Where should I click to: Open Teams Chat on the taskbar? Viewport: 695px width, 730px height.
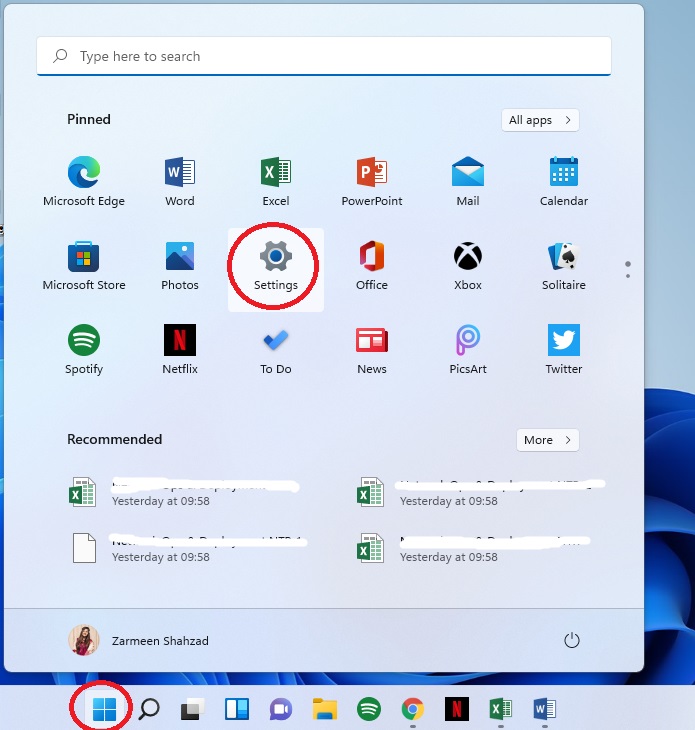[x=281, y=709]
